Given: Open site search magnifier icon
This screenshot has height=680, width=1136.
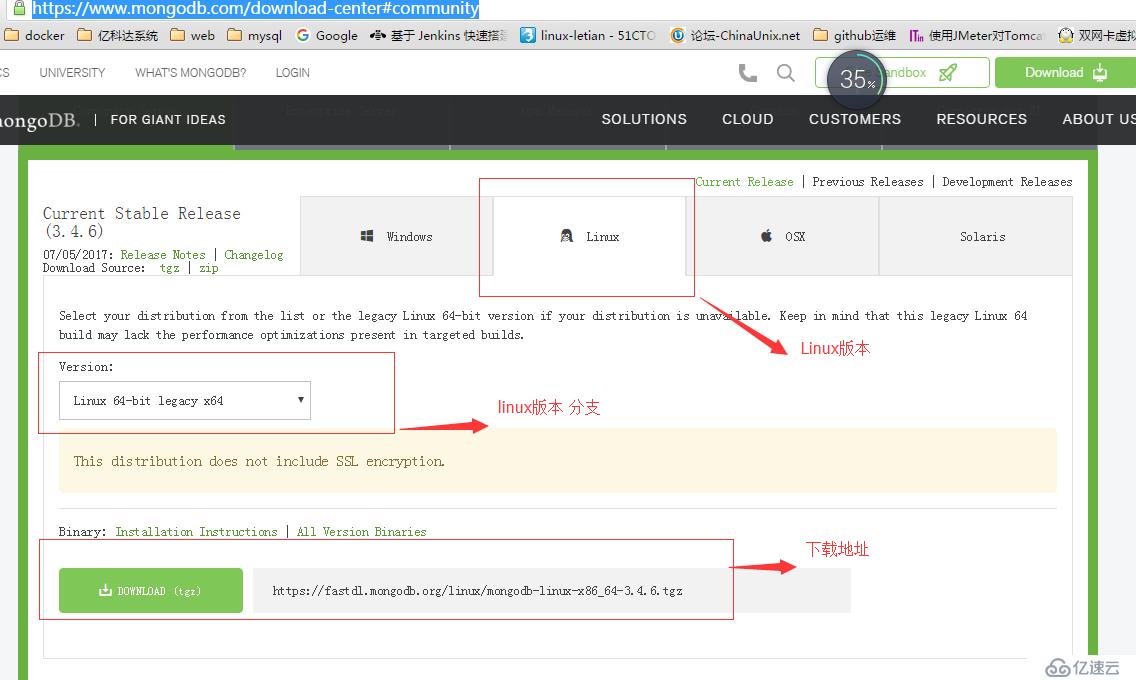Looking at the screenshot, I should tap(785, 72).
